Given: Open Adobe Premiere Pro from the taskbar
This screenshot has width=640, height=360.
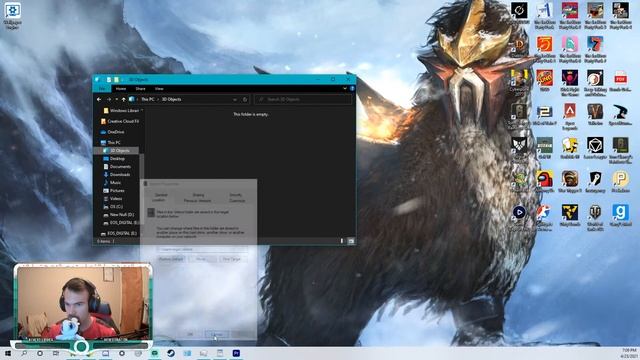Looking at the screenshot, I should pos(236,353).
